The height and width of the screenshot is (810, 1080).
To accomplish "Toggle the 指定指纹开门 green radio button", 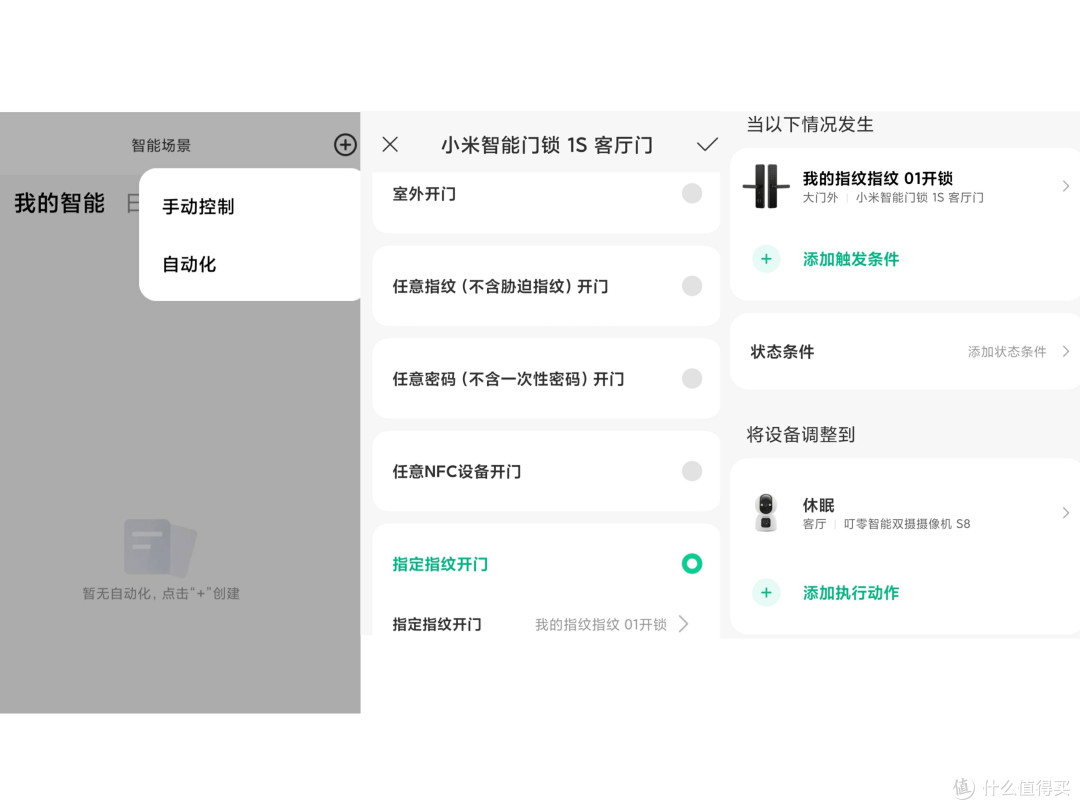I will click(692, 563).
